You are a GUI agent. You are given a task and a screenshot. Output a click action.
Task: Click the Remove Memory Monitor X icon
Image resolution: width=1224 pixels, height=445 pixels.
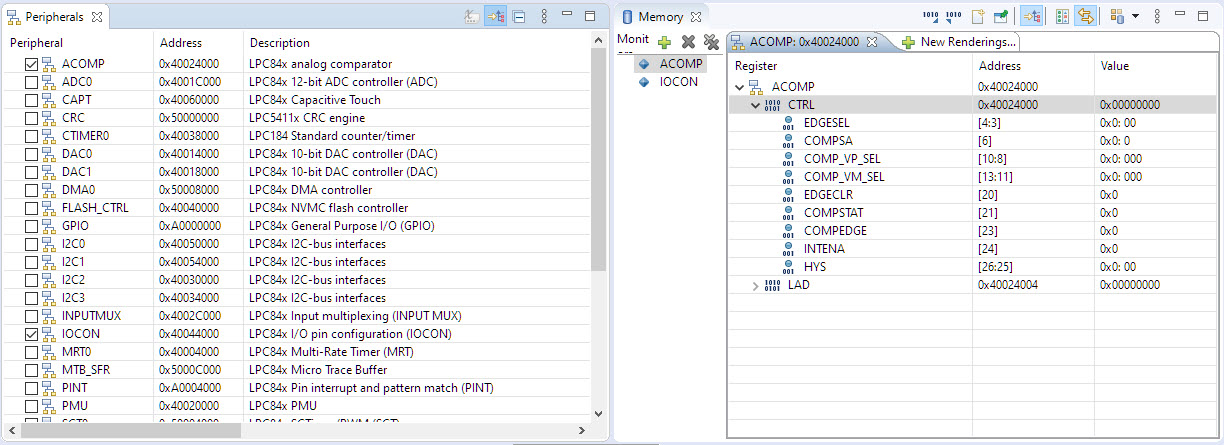(x=688, y=41)
